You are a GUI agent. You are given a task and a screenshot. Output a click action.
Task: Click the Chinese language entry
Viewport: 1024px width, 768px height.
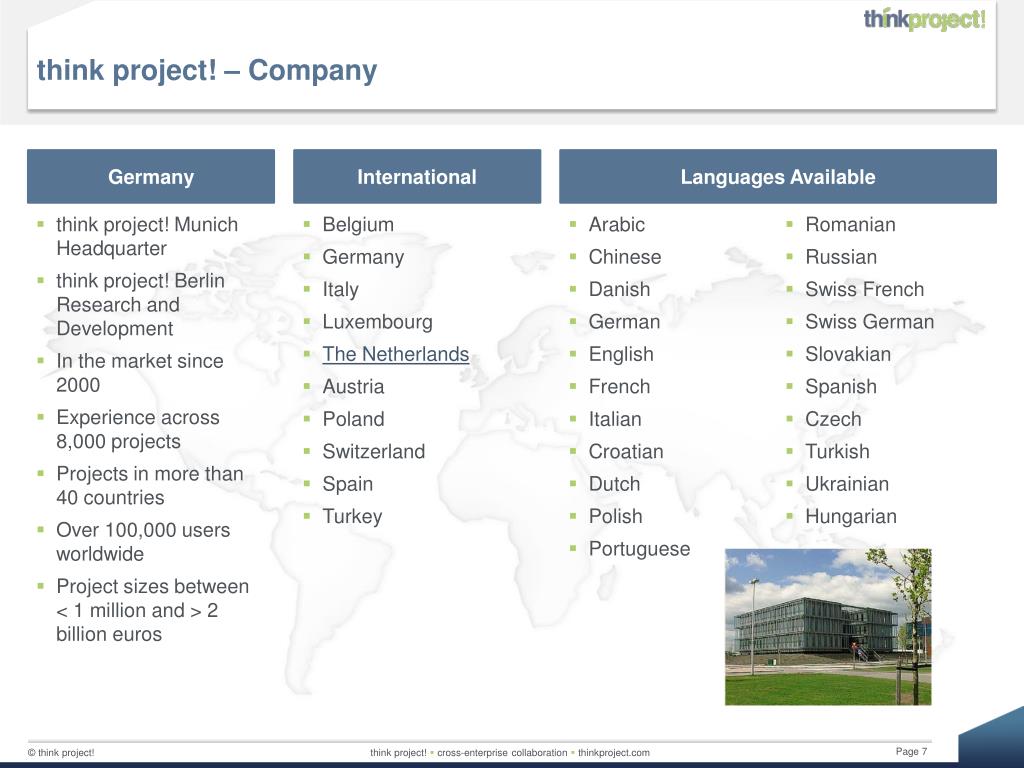point(625,257)
